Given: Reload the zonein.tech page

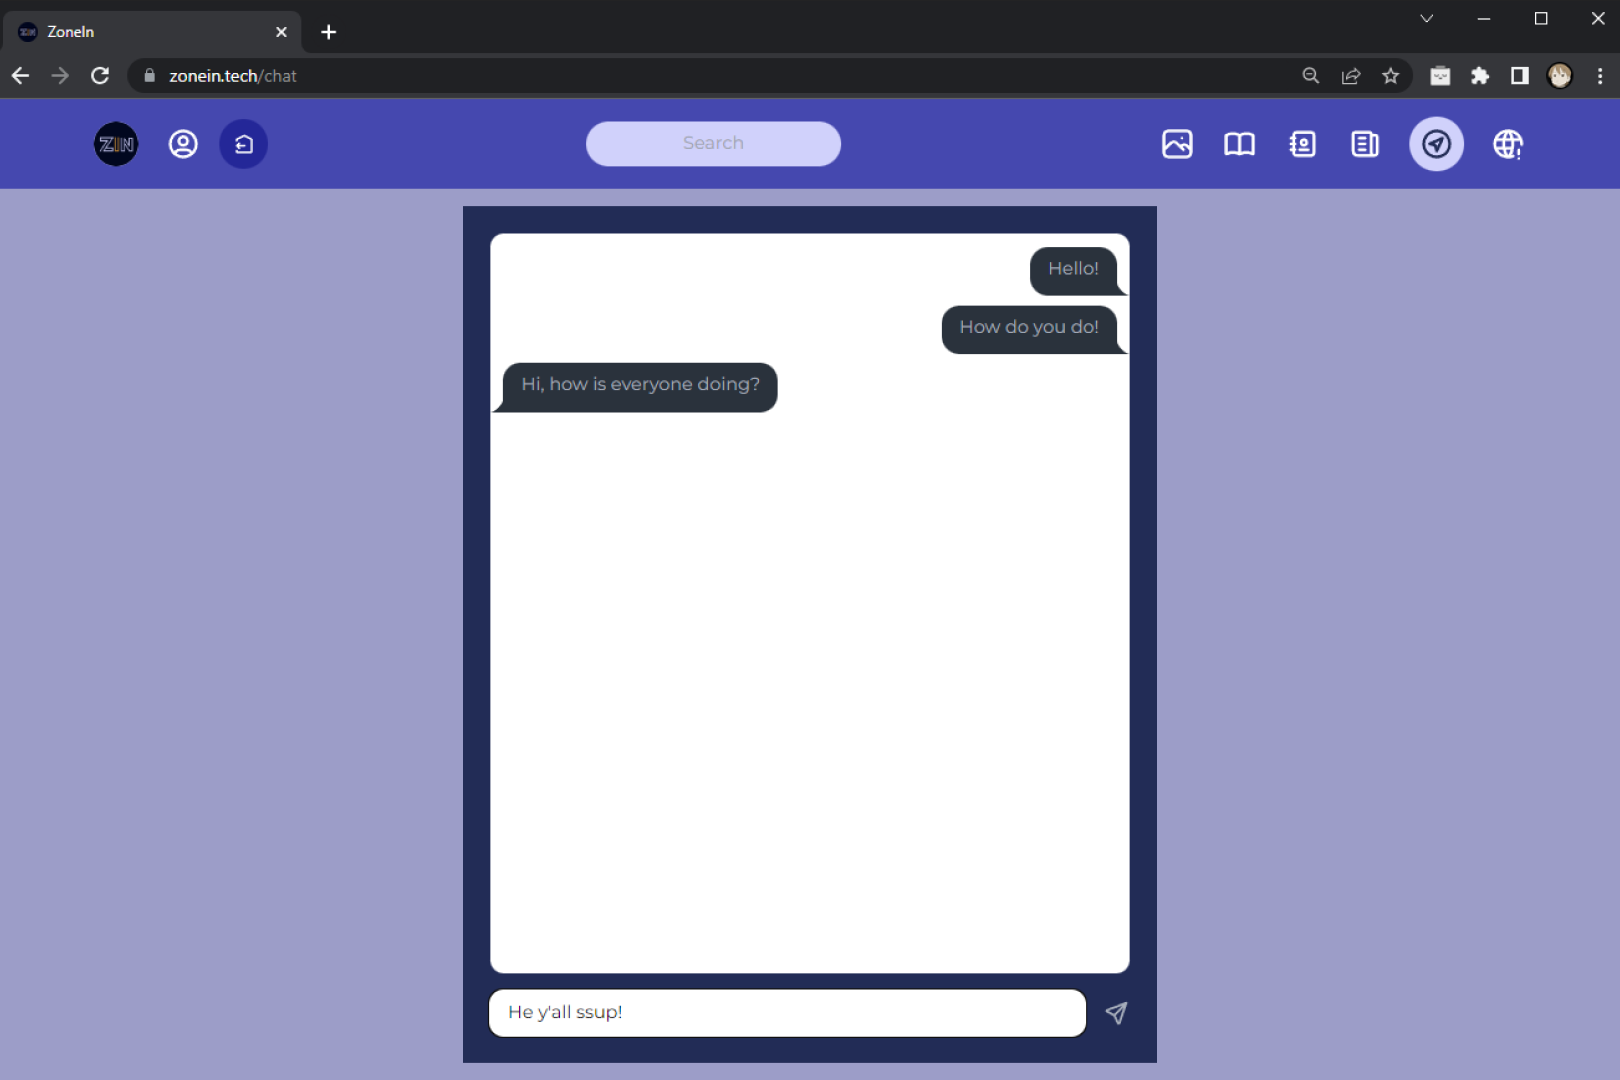Looking at the screenshot, I should [x=100, y=75].
